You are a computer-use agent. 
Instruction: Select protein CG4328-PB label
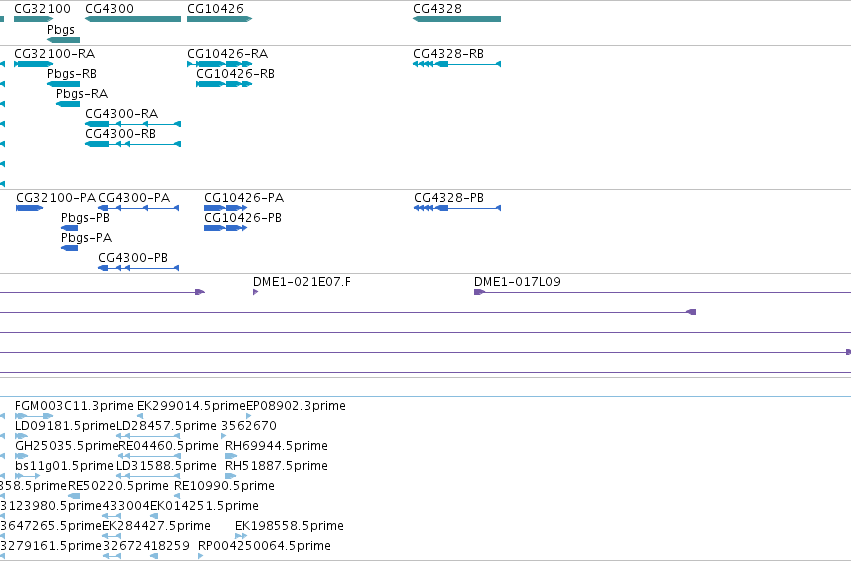pyautogui.click(x=449, y=198)
